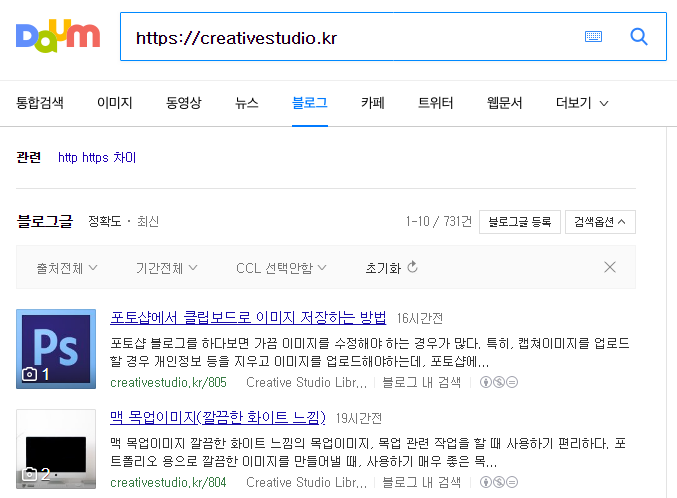Reset filters with 초기화
This screenshot has height=498, width=677.
tap(392, 268)
